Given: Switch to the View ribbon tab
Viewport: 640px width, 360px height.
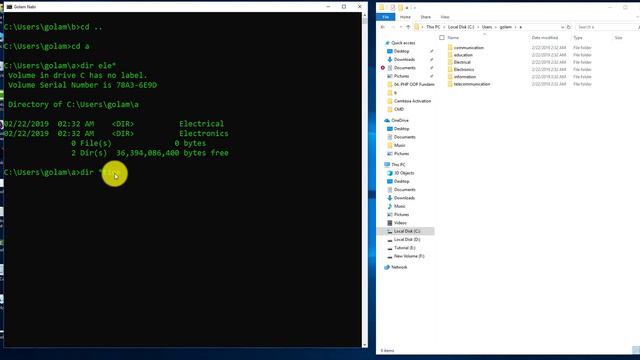Looking at the screenshot, I should pyautogui.click(x=445, y=17).
